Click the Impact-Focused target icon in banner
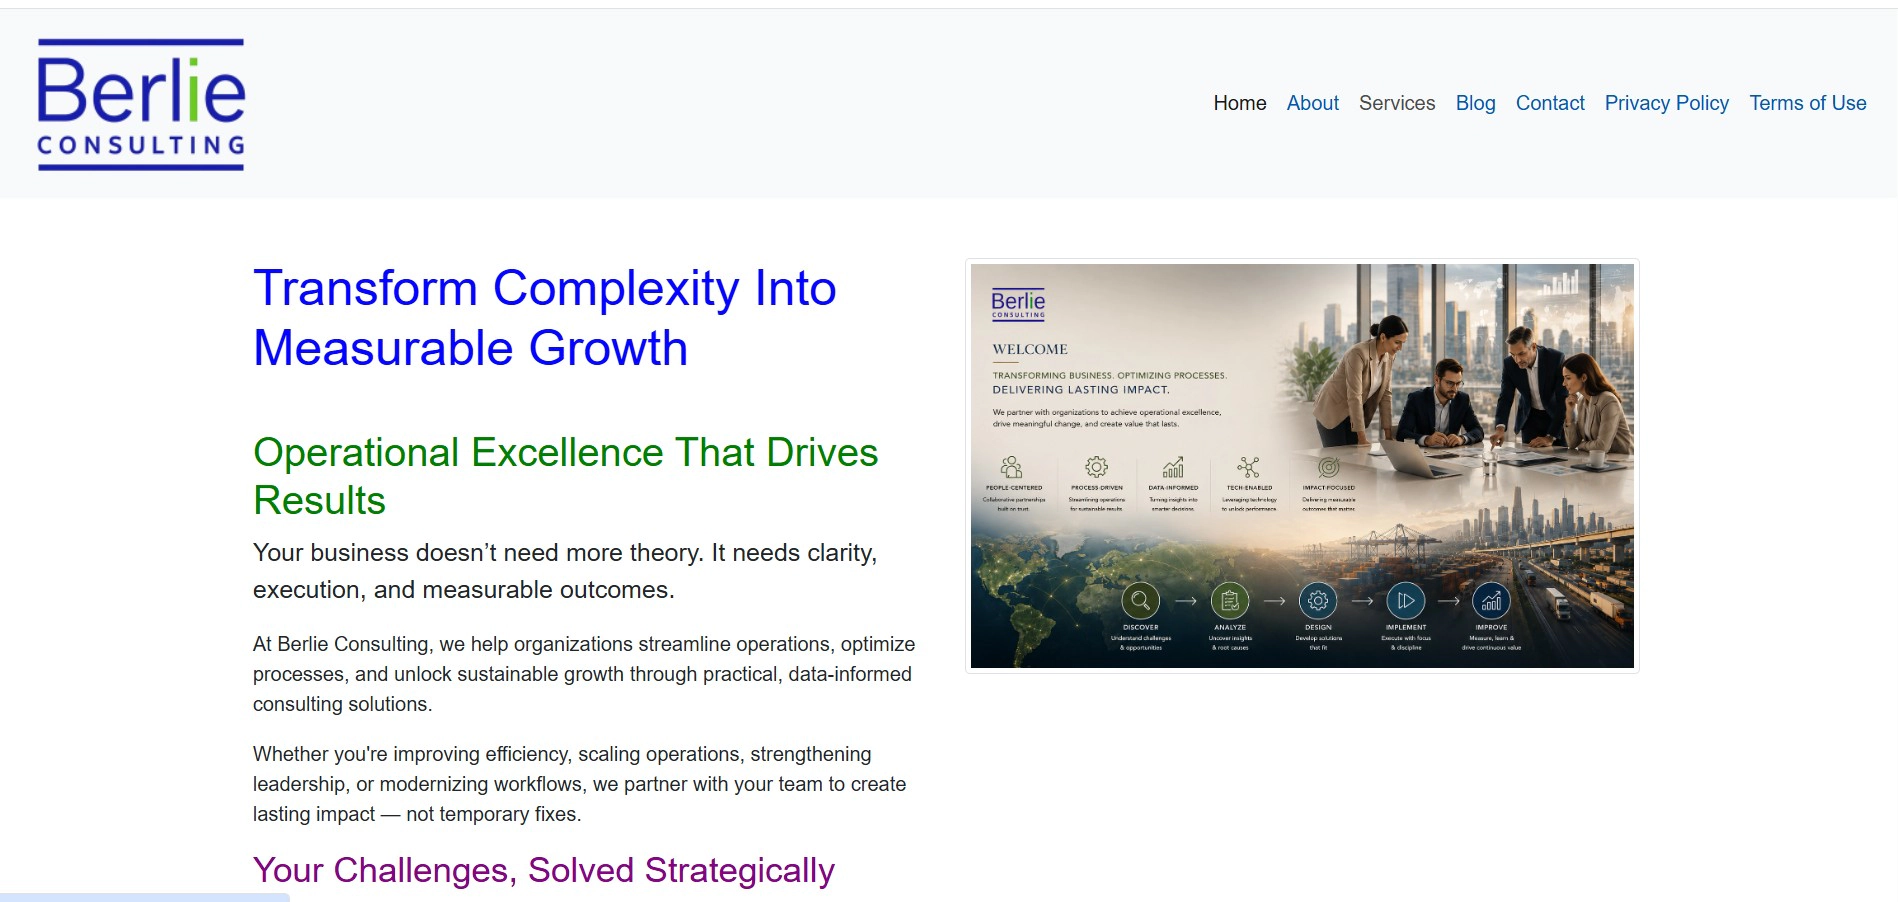 click(1328, 467)
